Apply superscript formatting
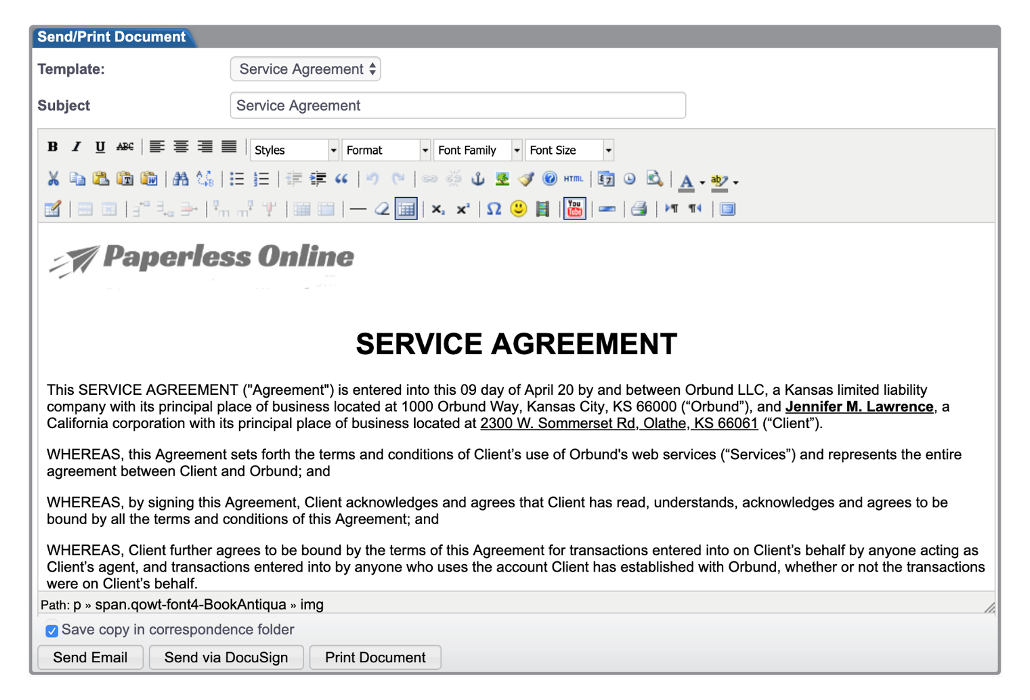Viewport: 1030px width, 700px height. click(x=462, y=209)
